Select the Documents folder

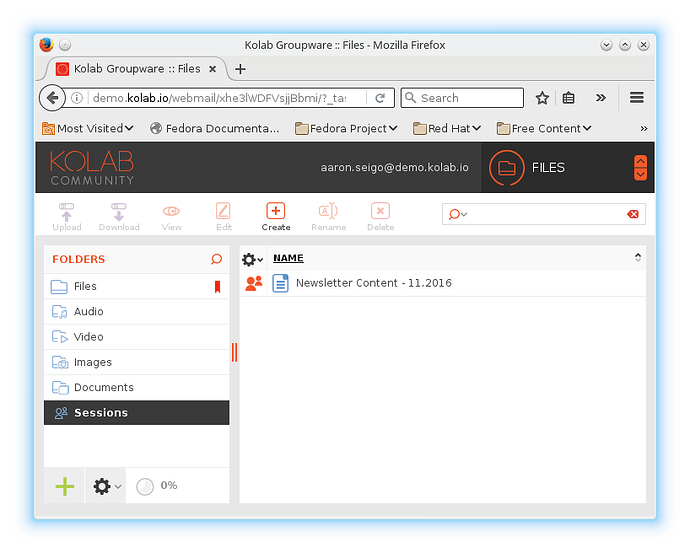click(x=136, y=388)
